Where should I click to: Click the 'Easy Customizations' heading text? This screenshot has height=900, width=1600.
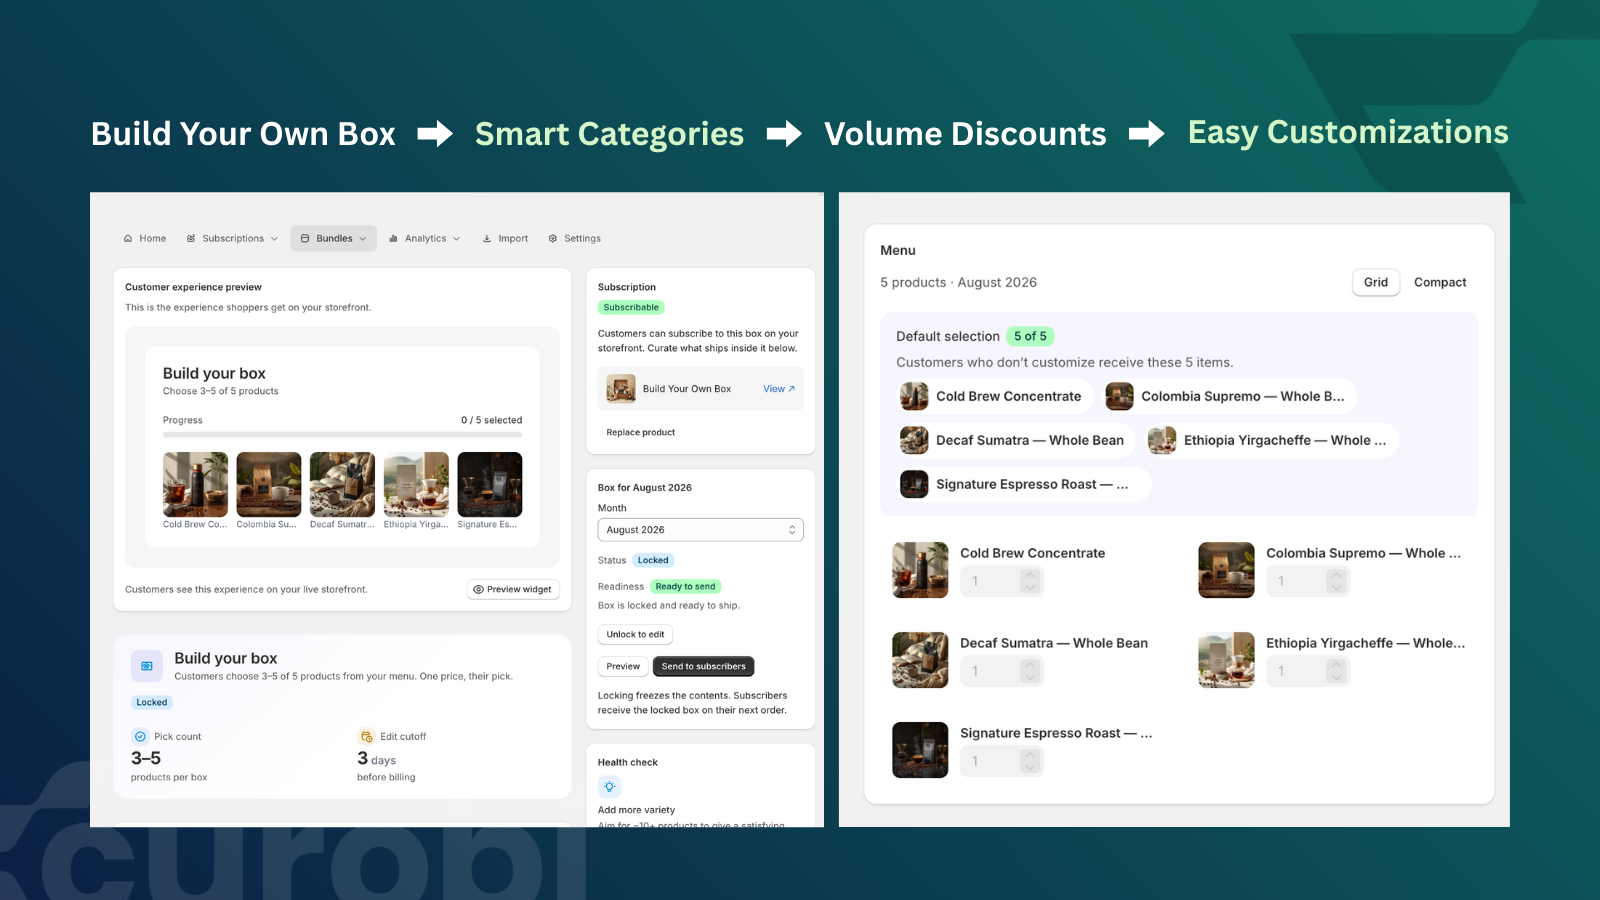tap(1348, 133)
